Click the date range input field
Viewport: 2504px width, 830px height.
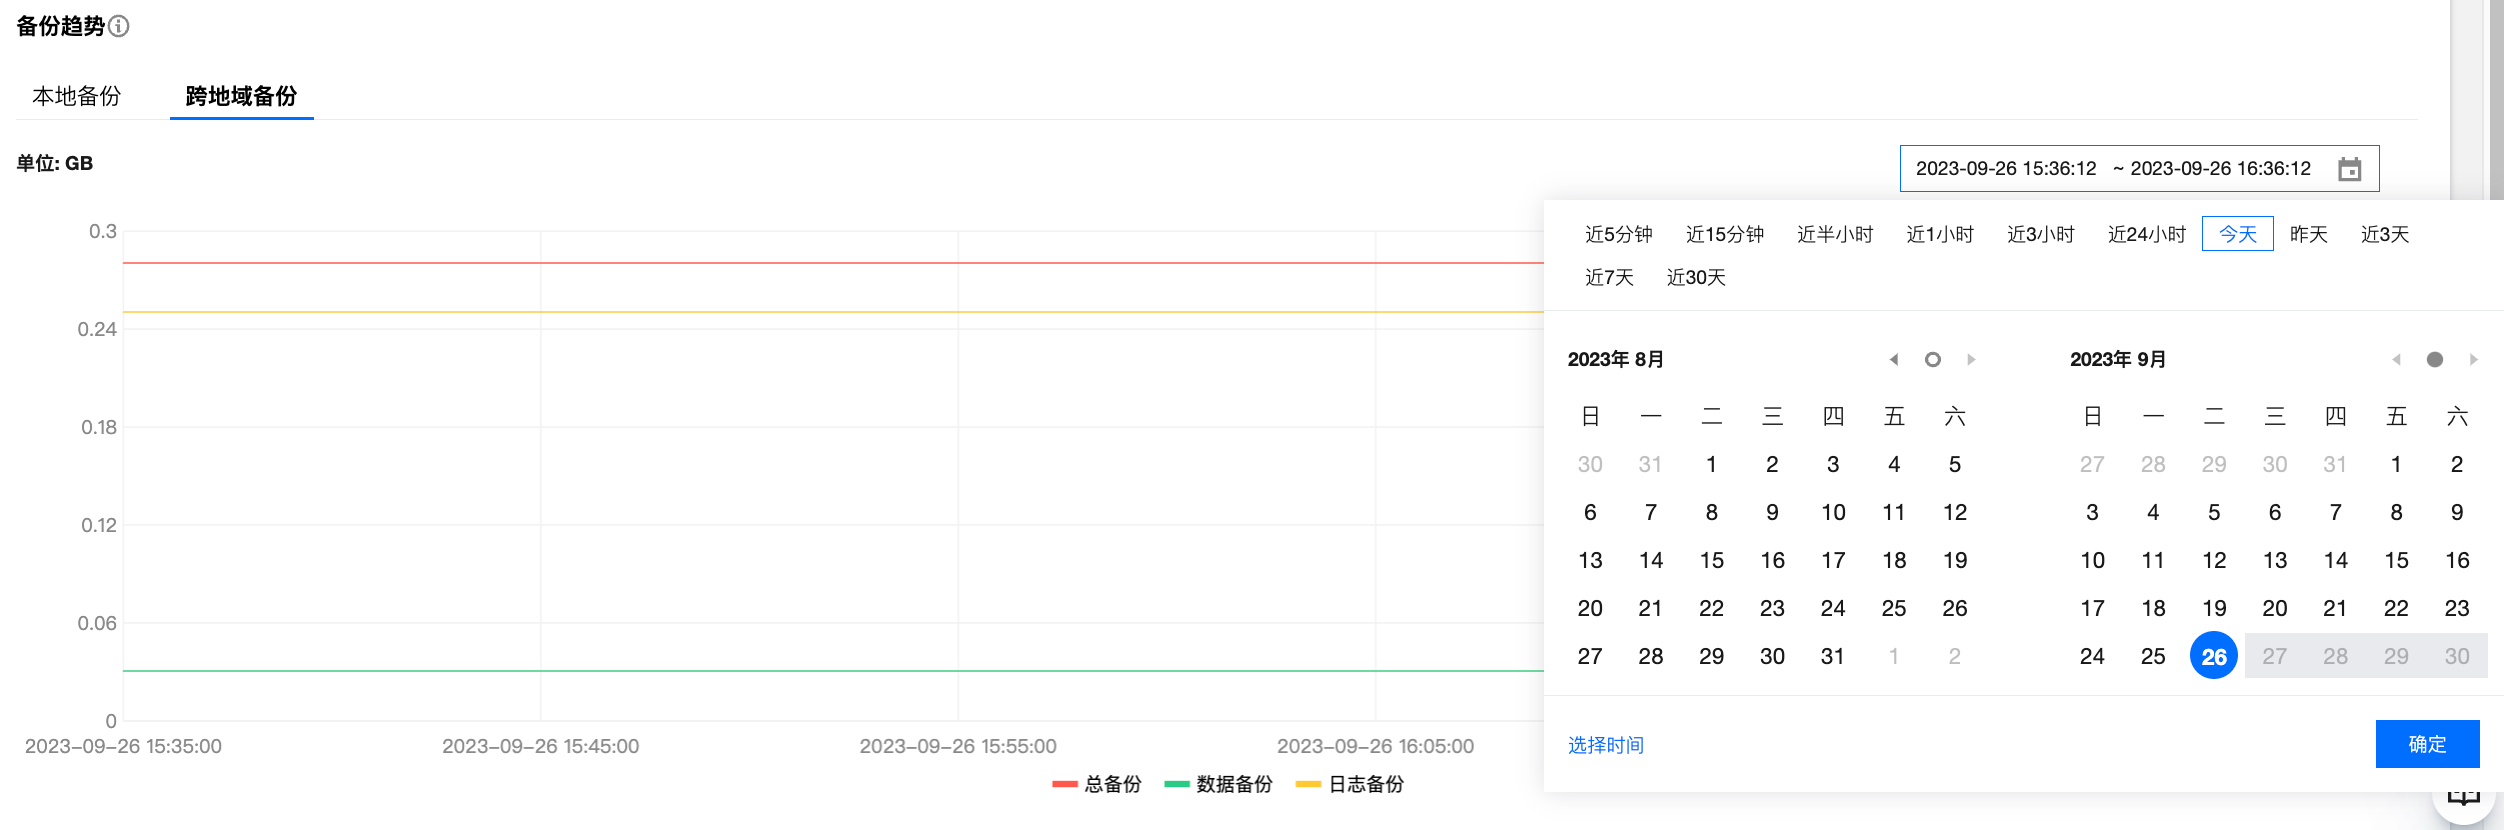[2112, 169]
